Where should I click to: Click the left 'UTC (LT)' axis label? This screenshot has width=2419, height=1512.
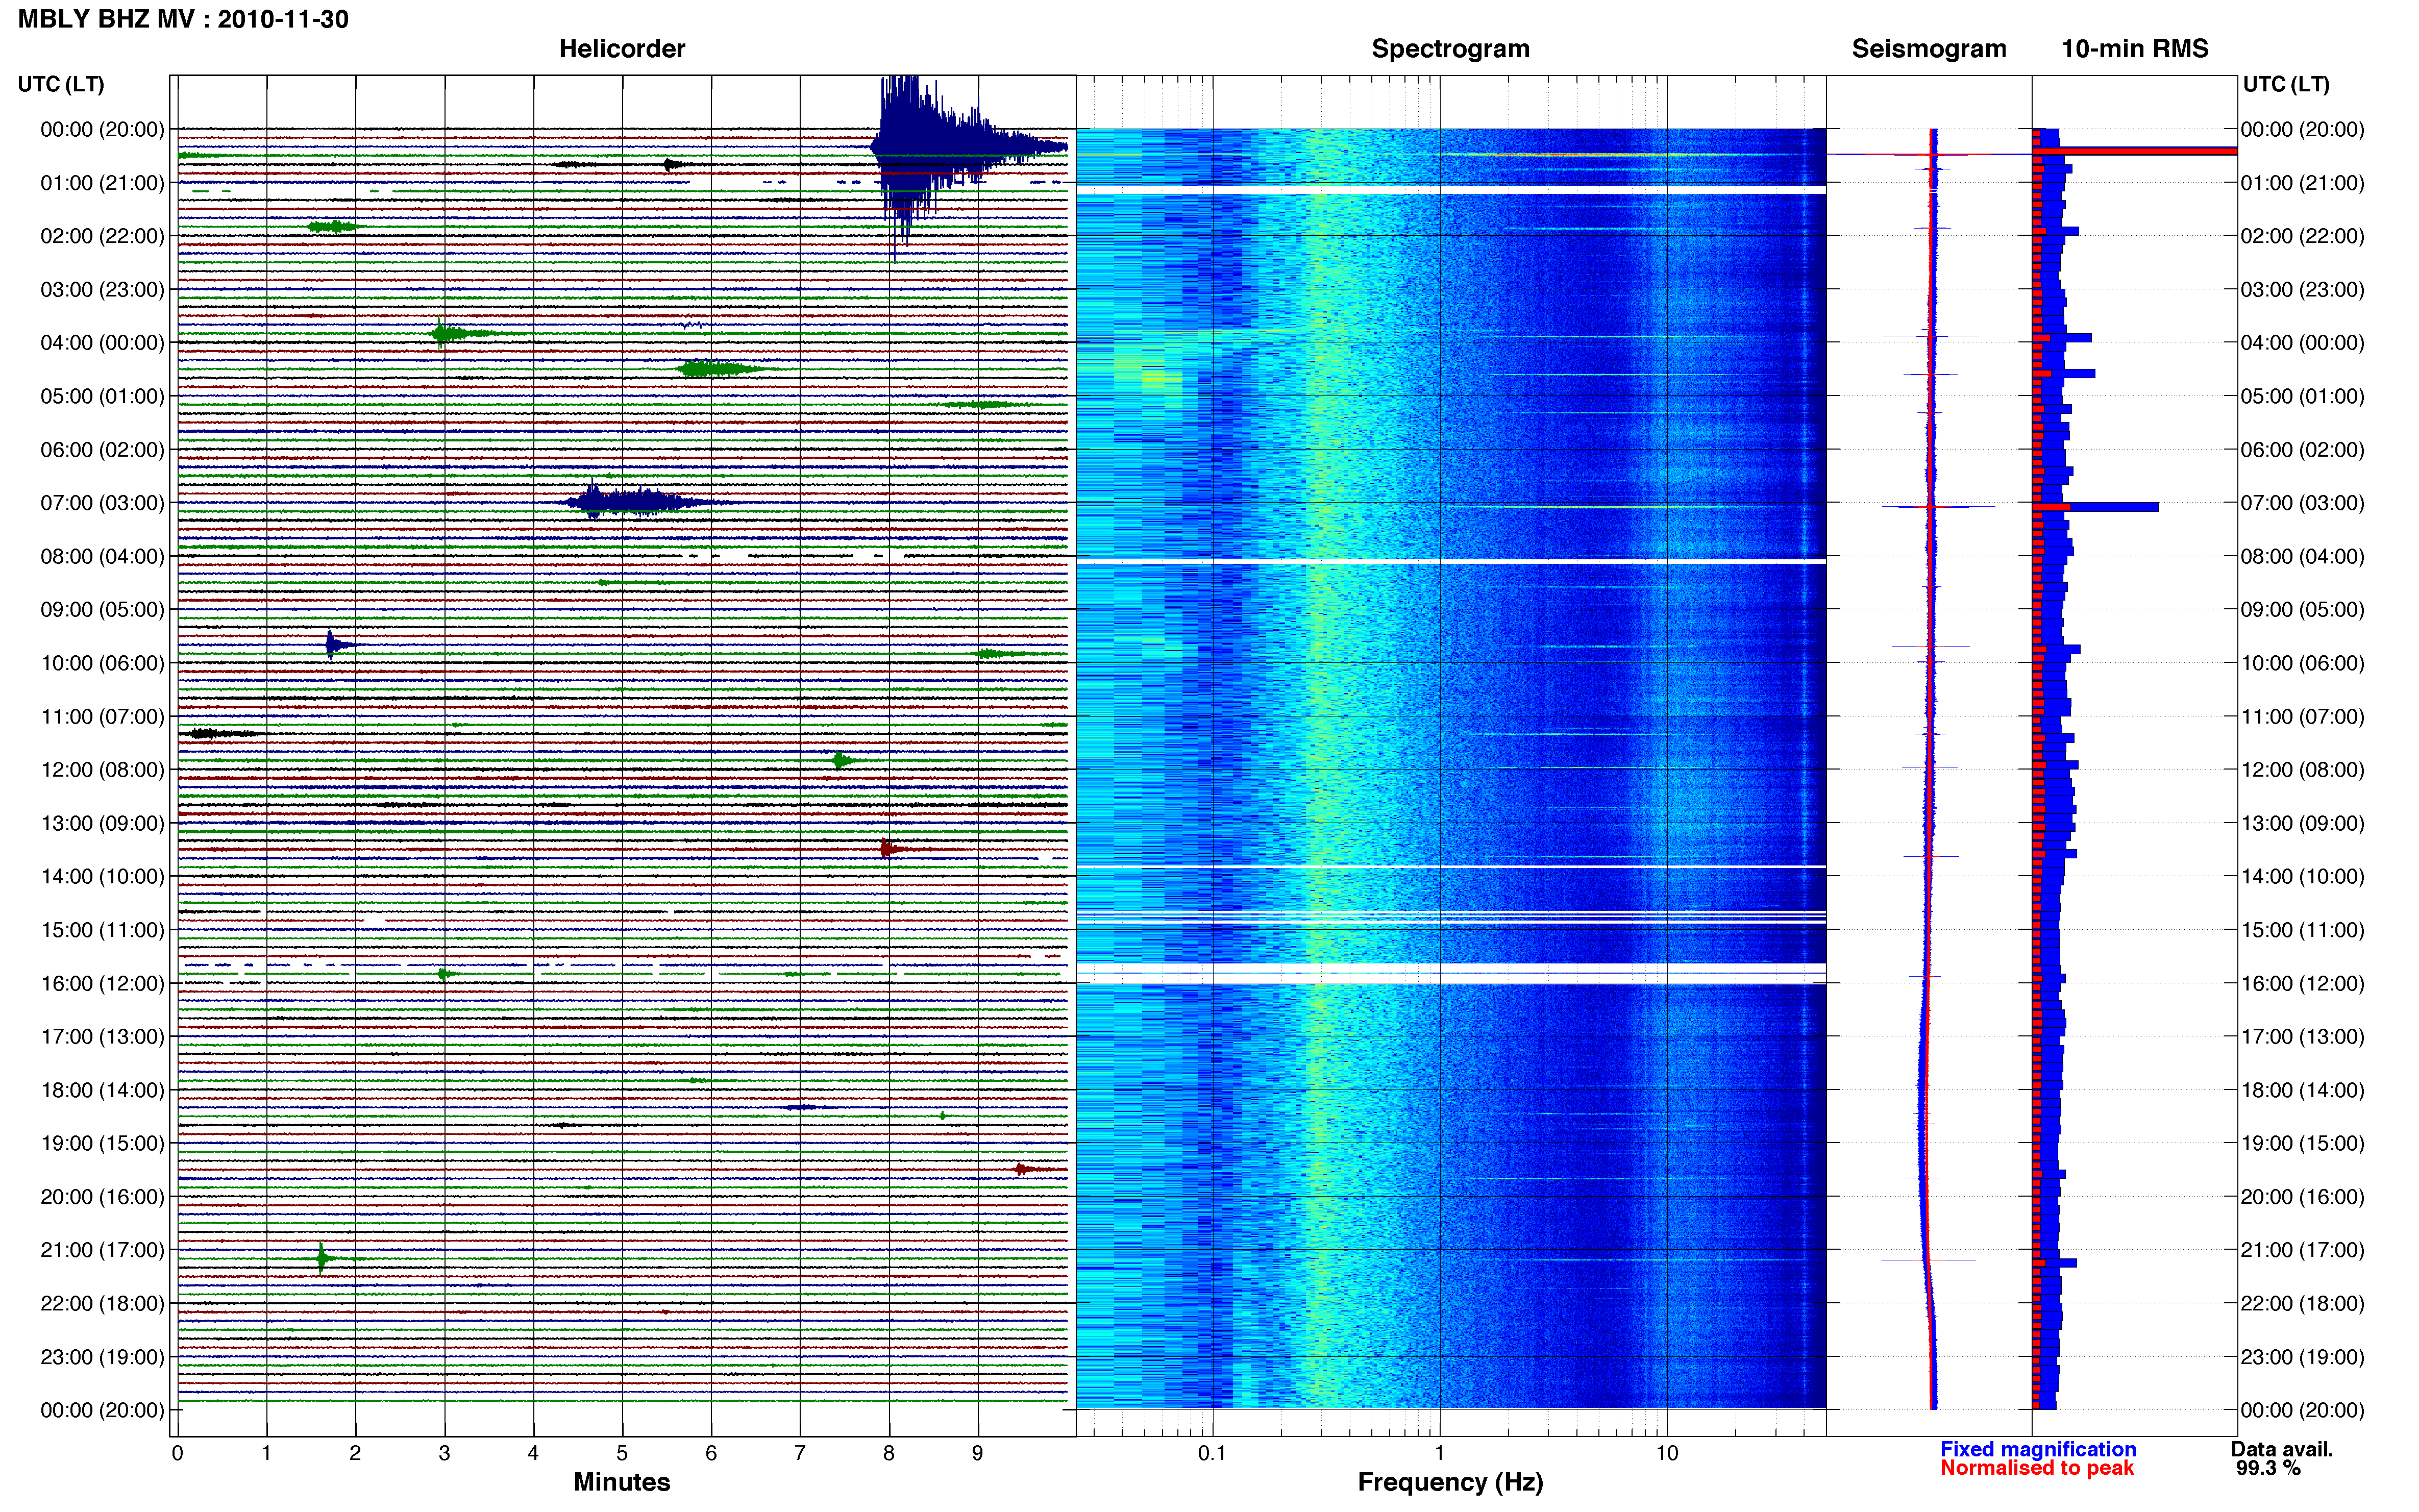pos(61,84)
